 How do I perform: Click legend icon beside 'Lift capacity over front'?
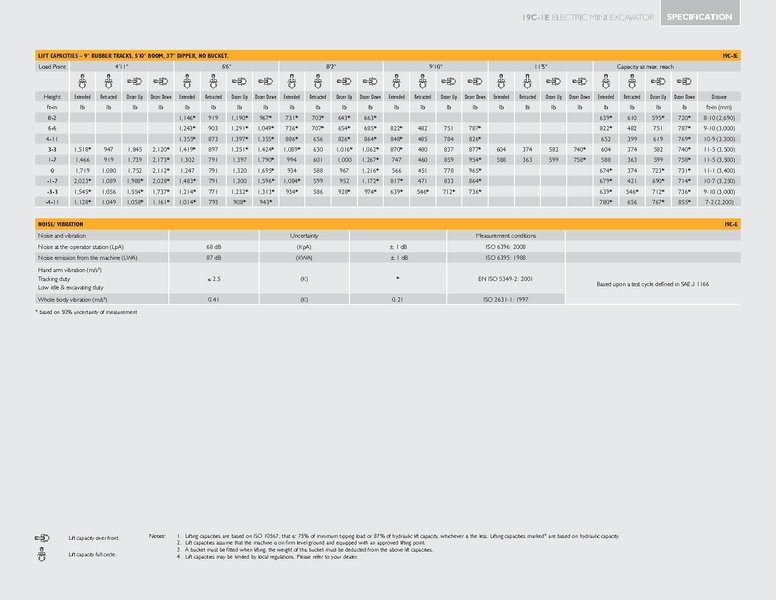click(x=43, y=538)
